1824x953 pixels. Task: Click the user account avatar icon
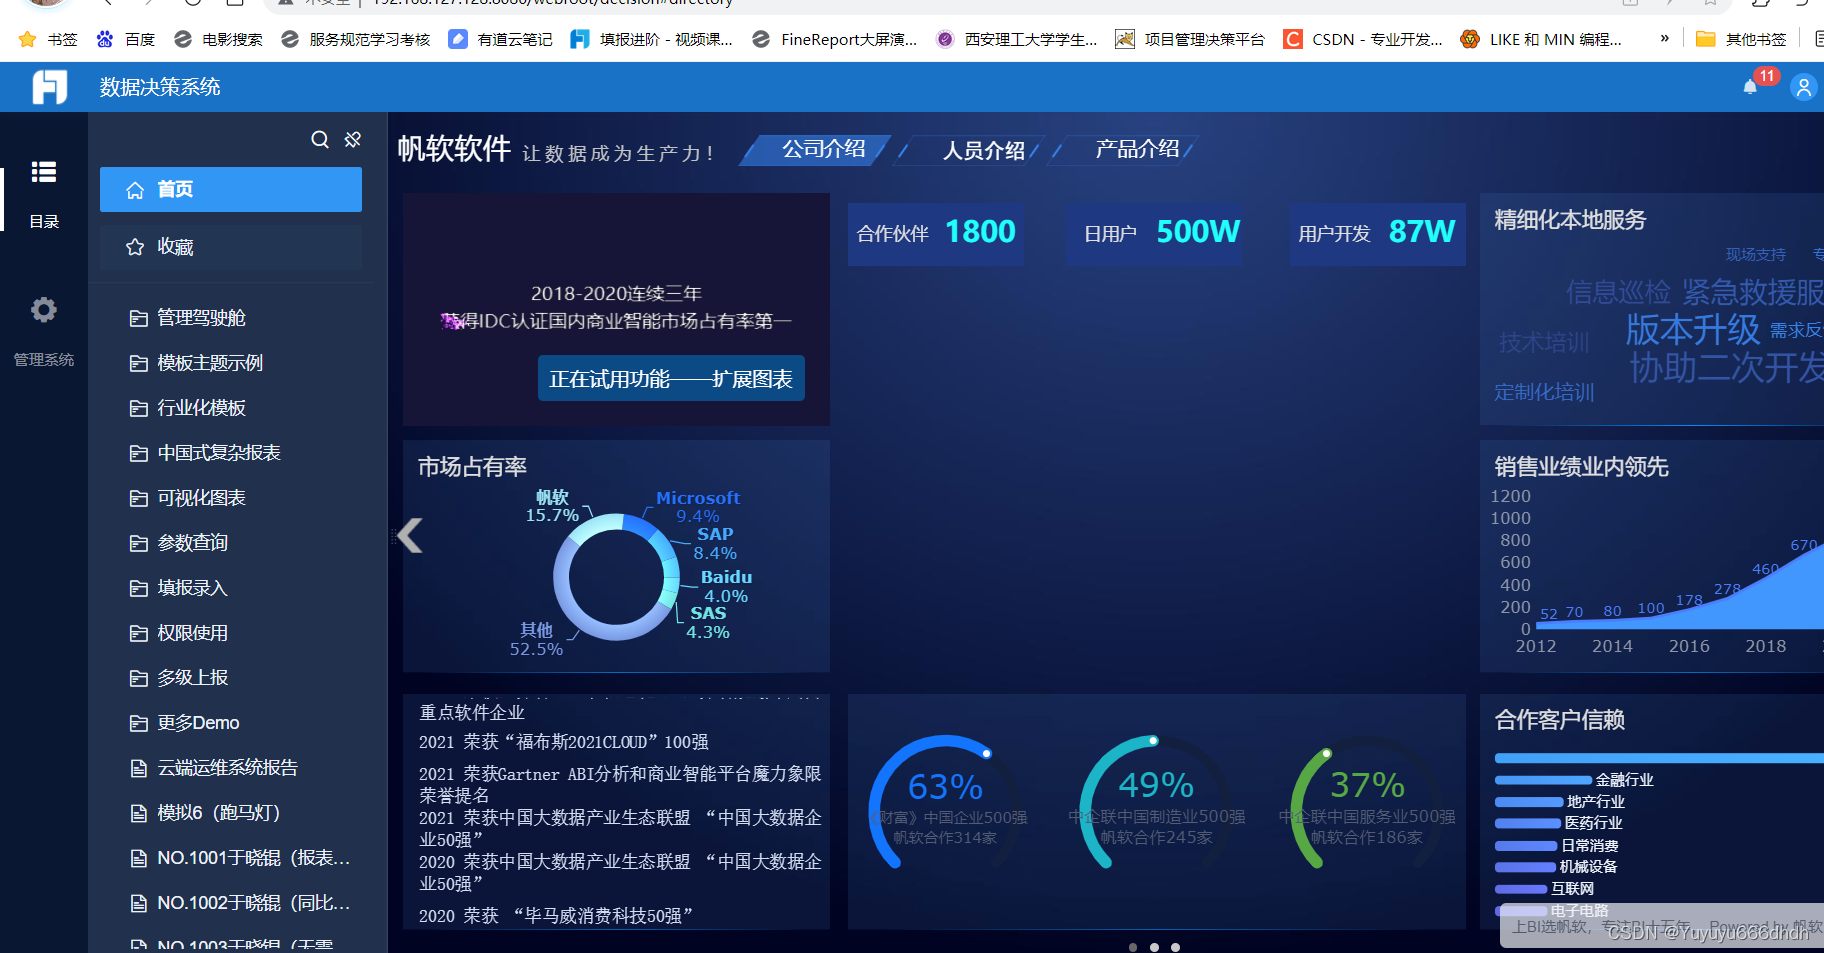coord(1803,87)
